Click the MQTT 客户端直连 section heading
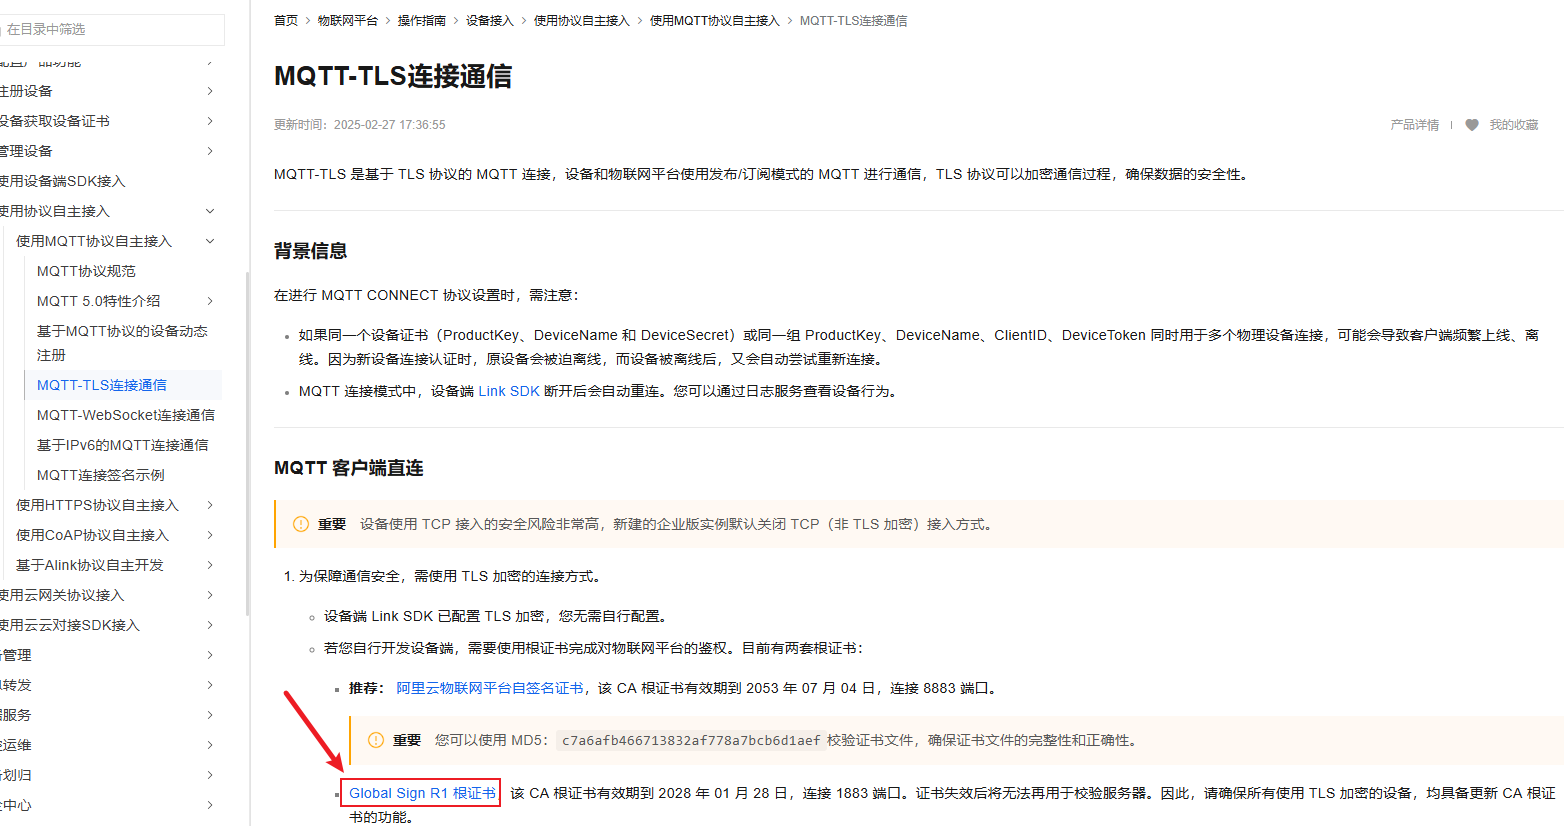This screenshot has width=1564, height=826. coord(349,468)
